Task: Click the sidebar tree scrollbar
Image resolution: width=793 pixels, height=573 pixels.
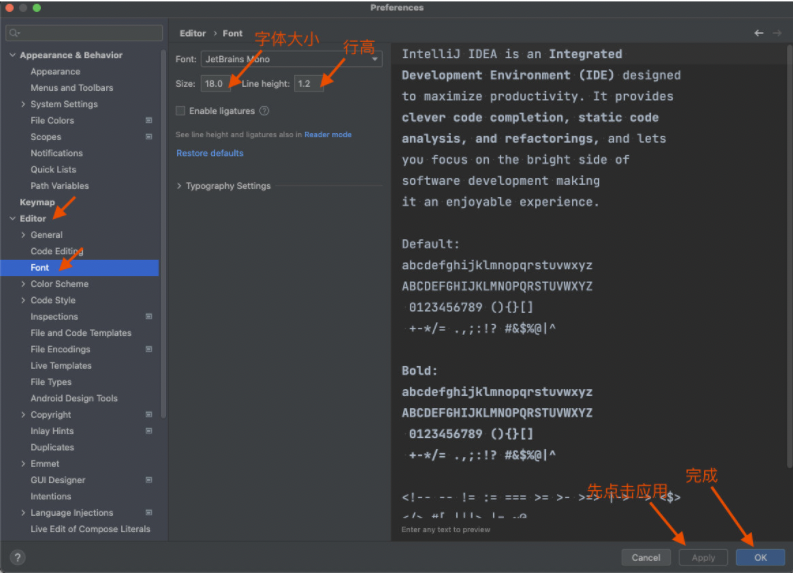Action: pyautogui.click(x=163, y=234)
